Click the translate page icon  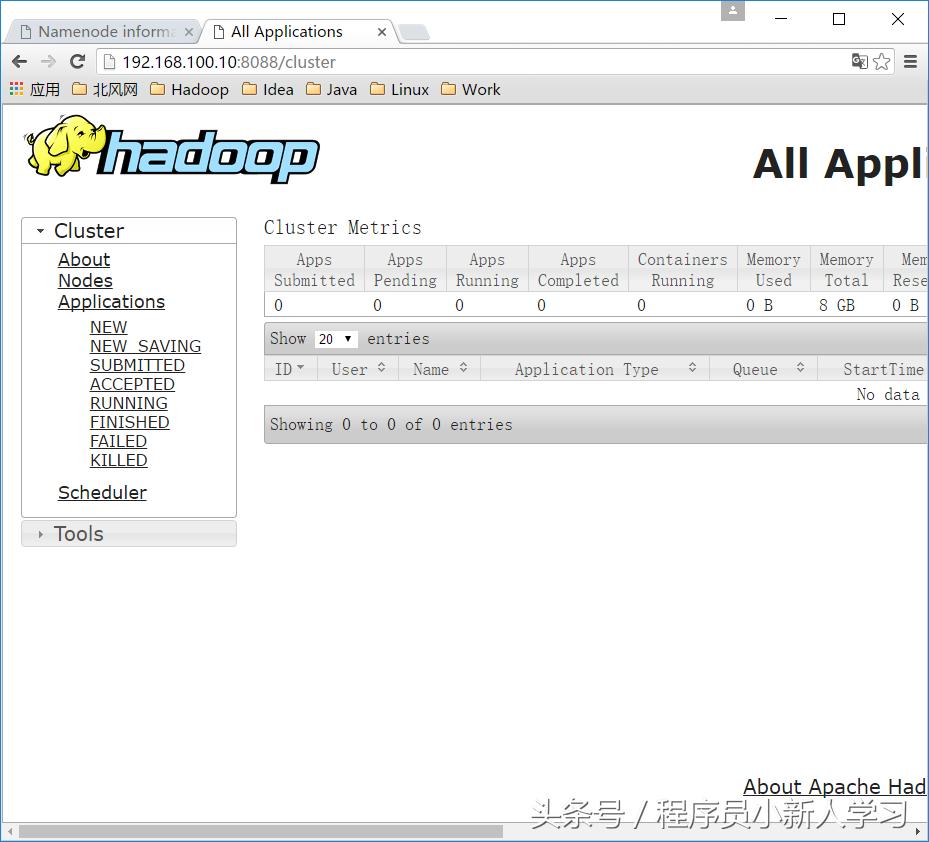coord(860,61)
